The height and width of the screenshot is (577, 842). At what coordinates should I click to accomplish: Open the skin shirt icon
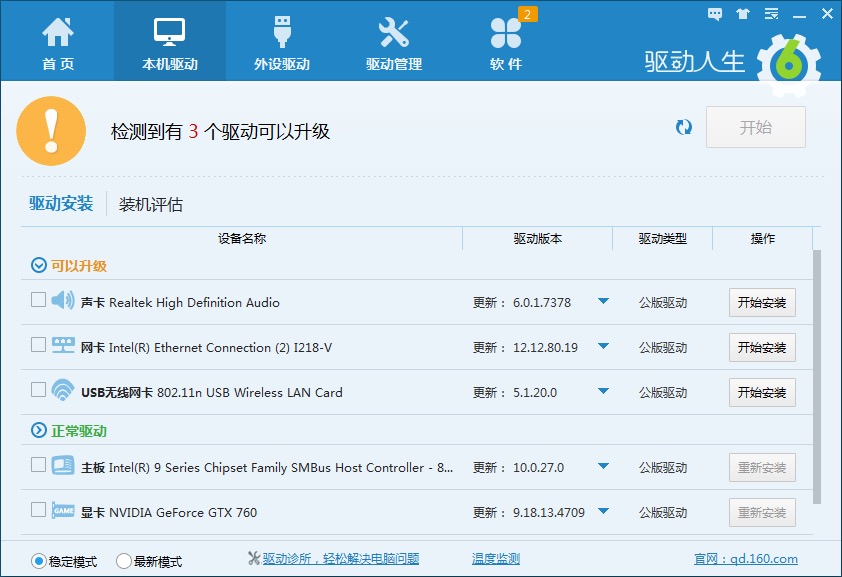tap(743, 14)
